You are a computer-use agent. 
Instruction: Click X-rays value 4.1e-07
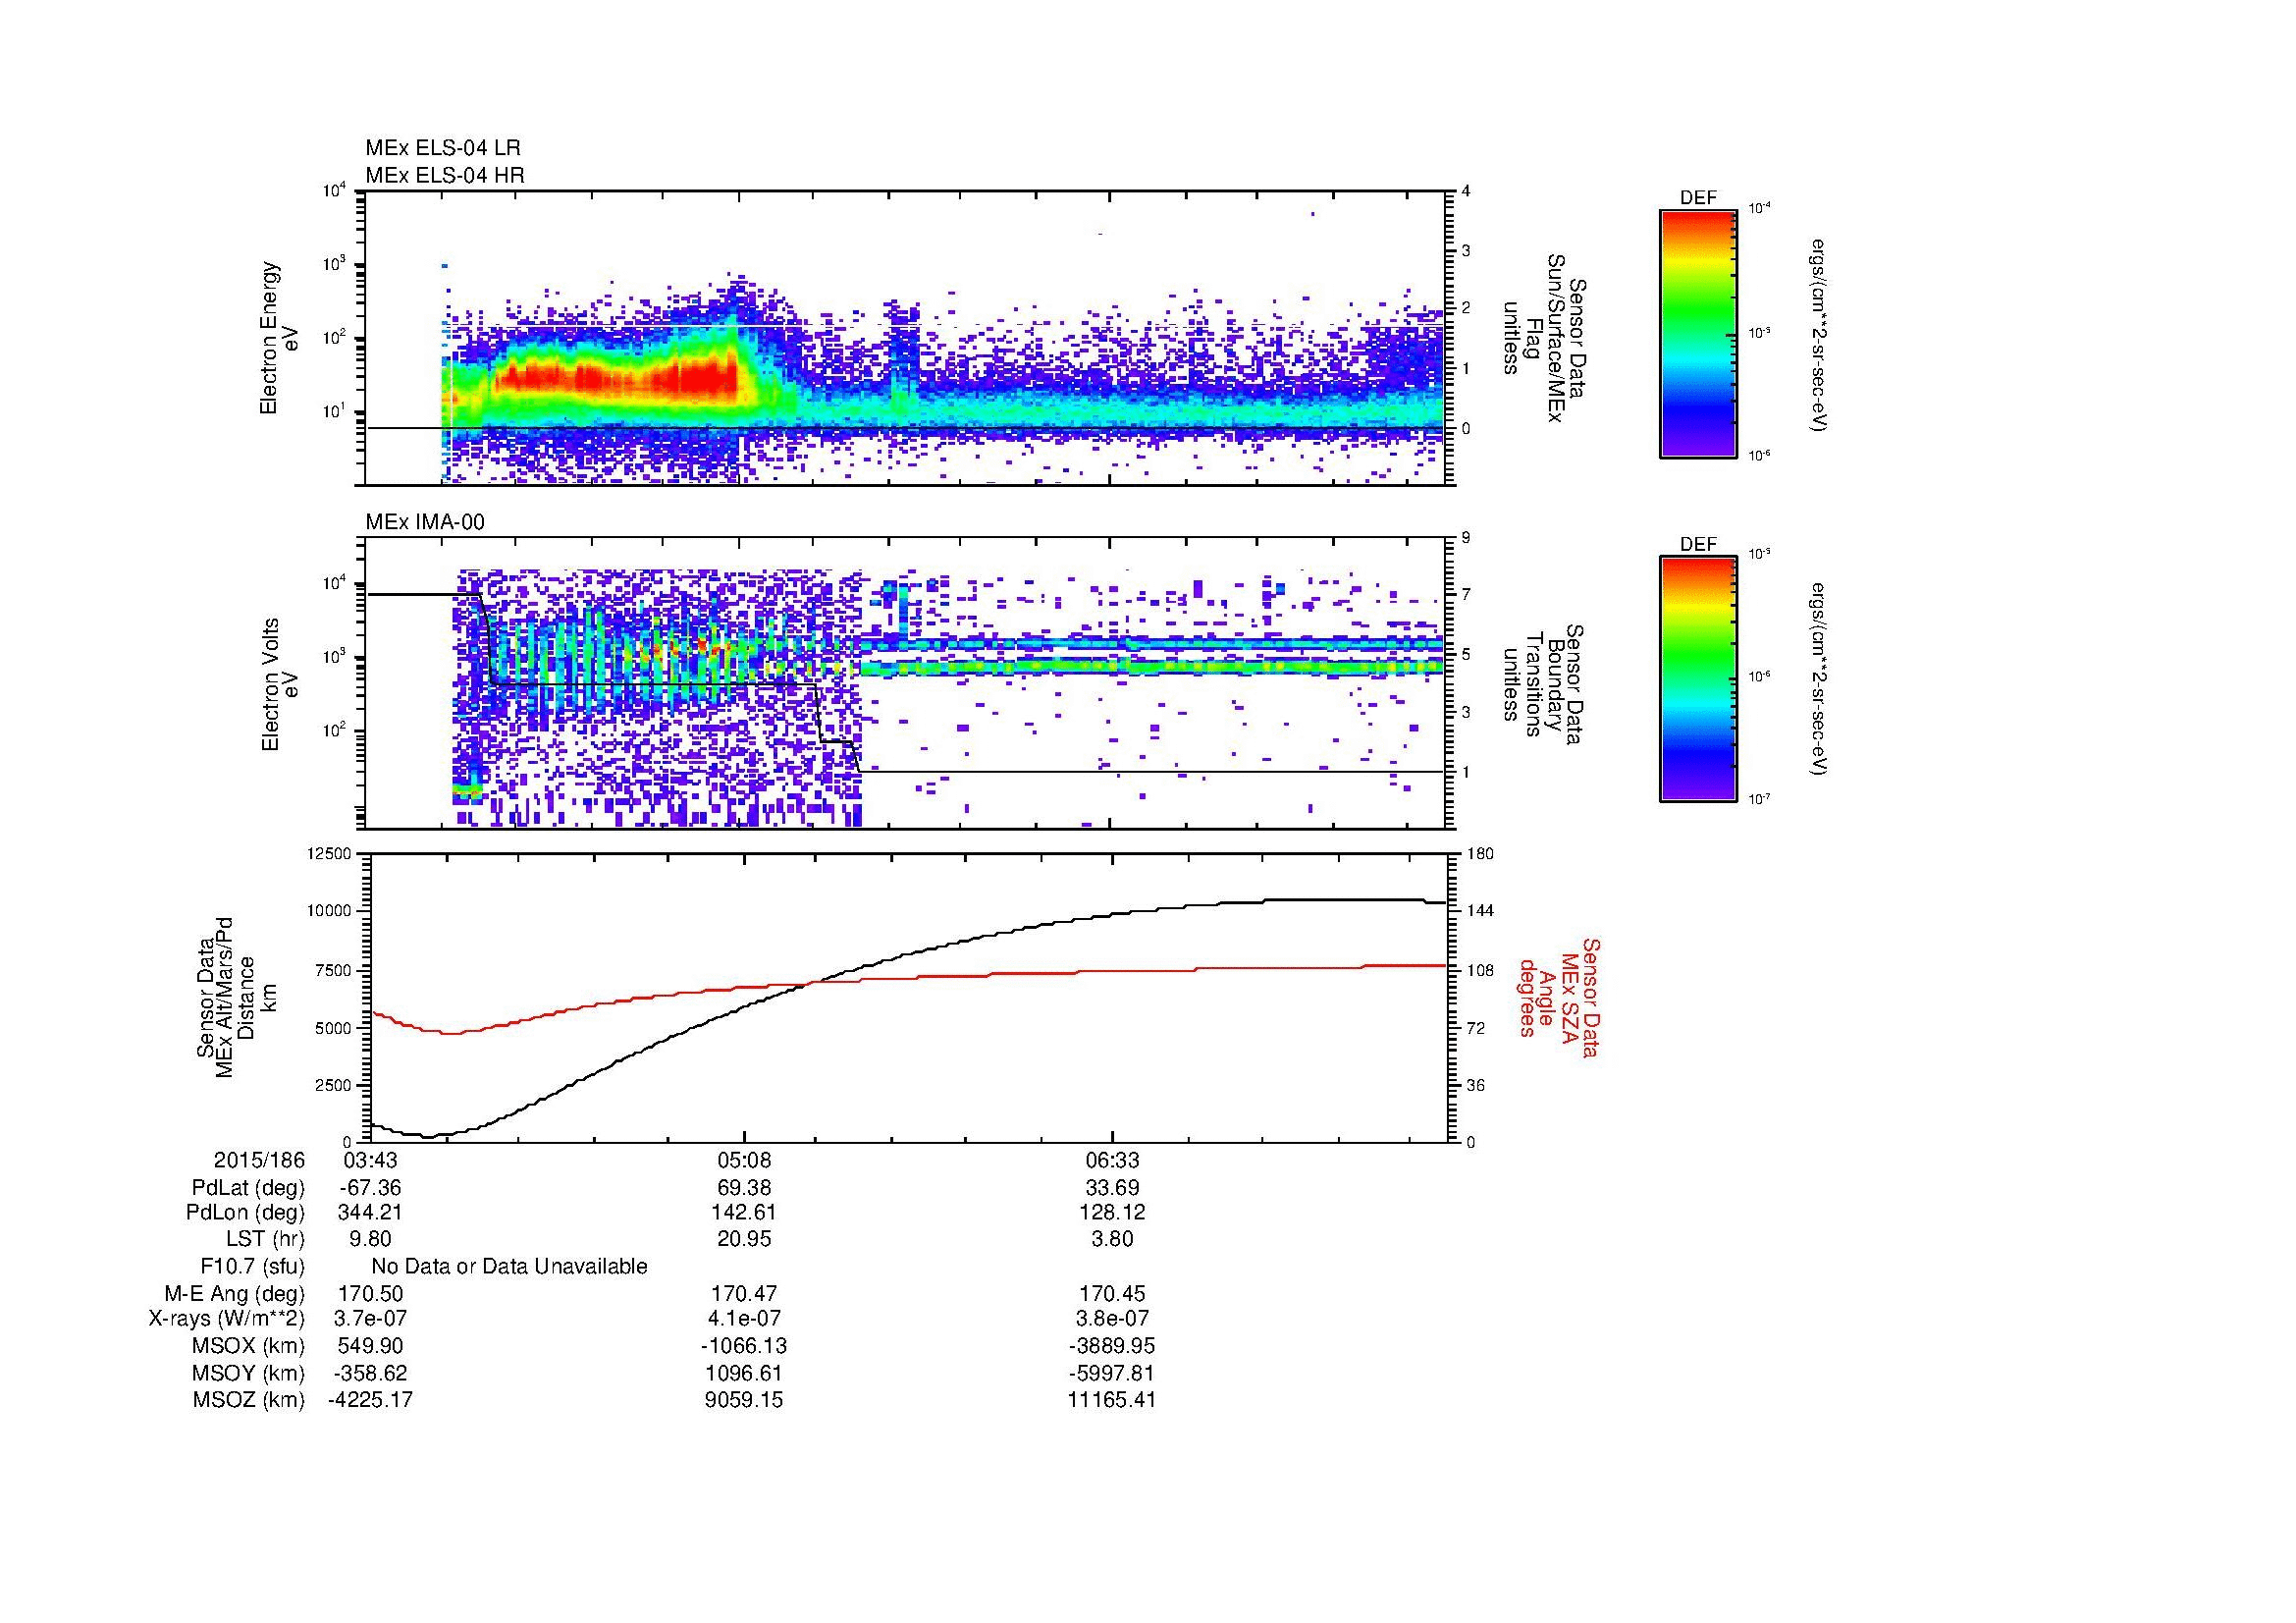[x=744, y=1319]
